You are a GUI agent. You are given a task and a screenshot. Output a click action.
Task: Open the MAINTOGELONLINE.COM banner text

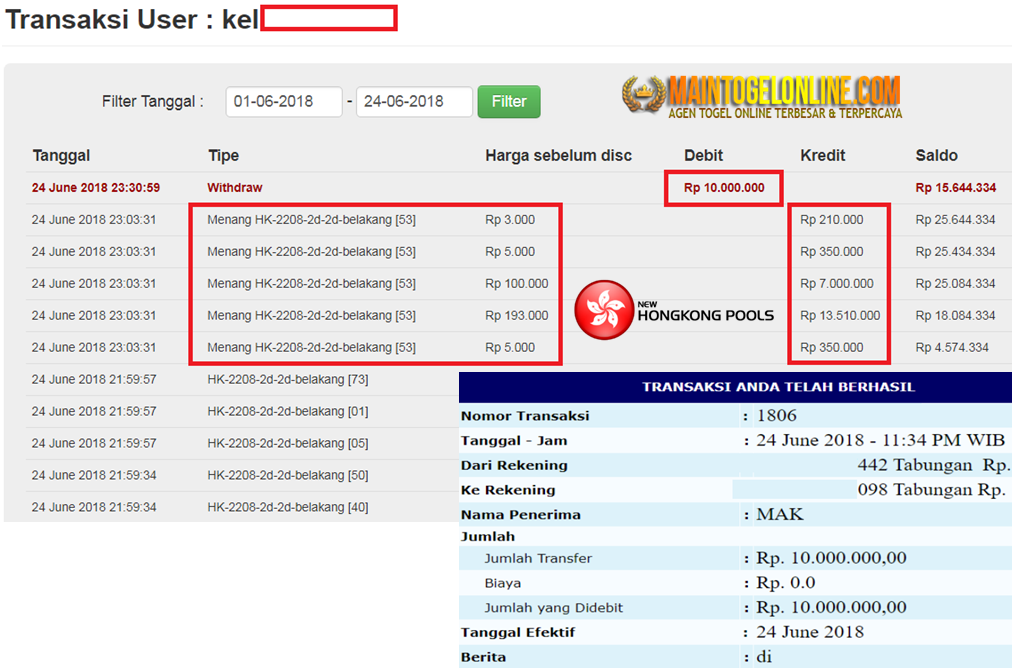[784, 90]
